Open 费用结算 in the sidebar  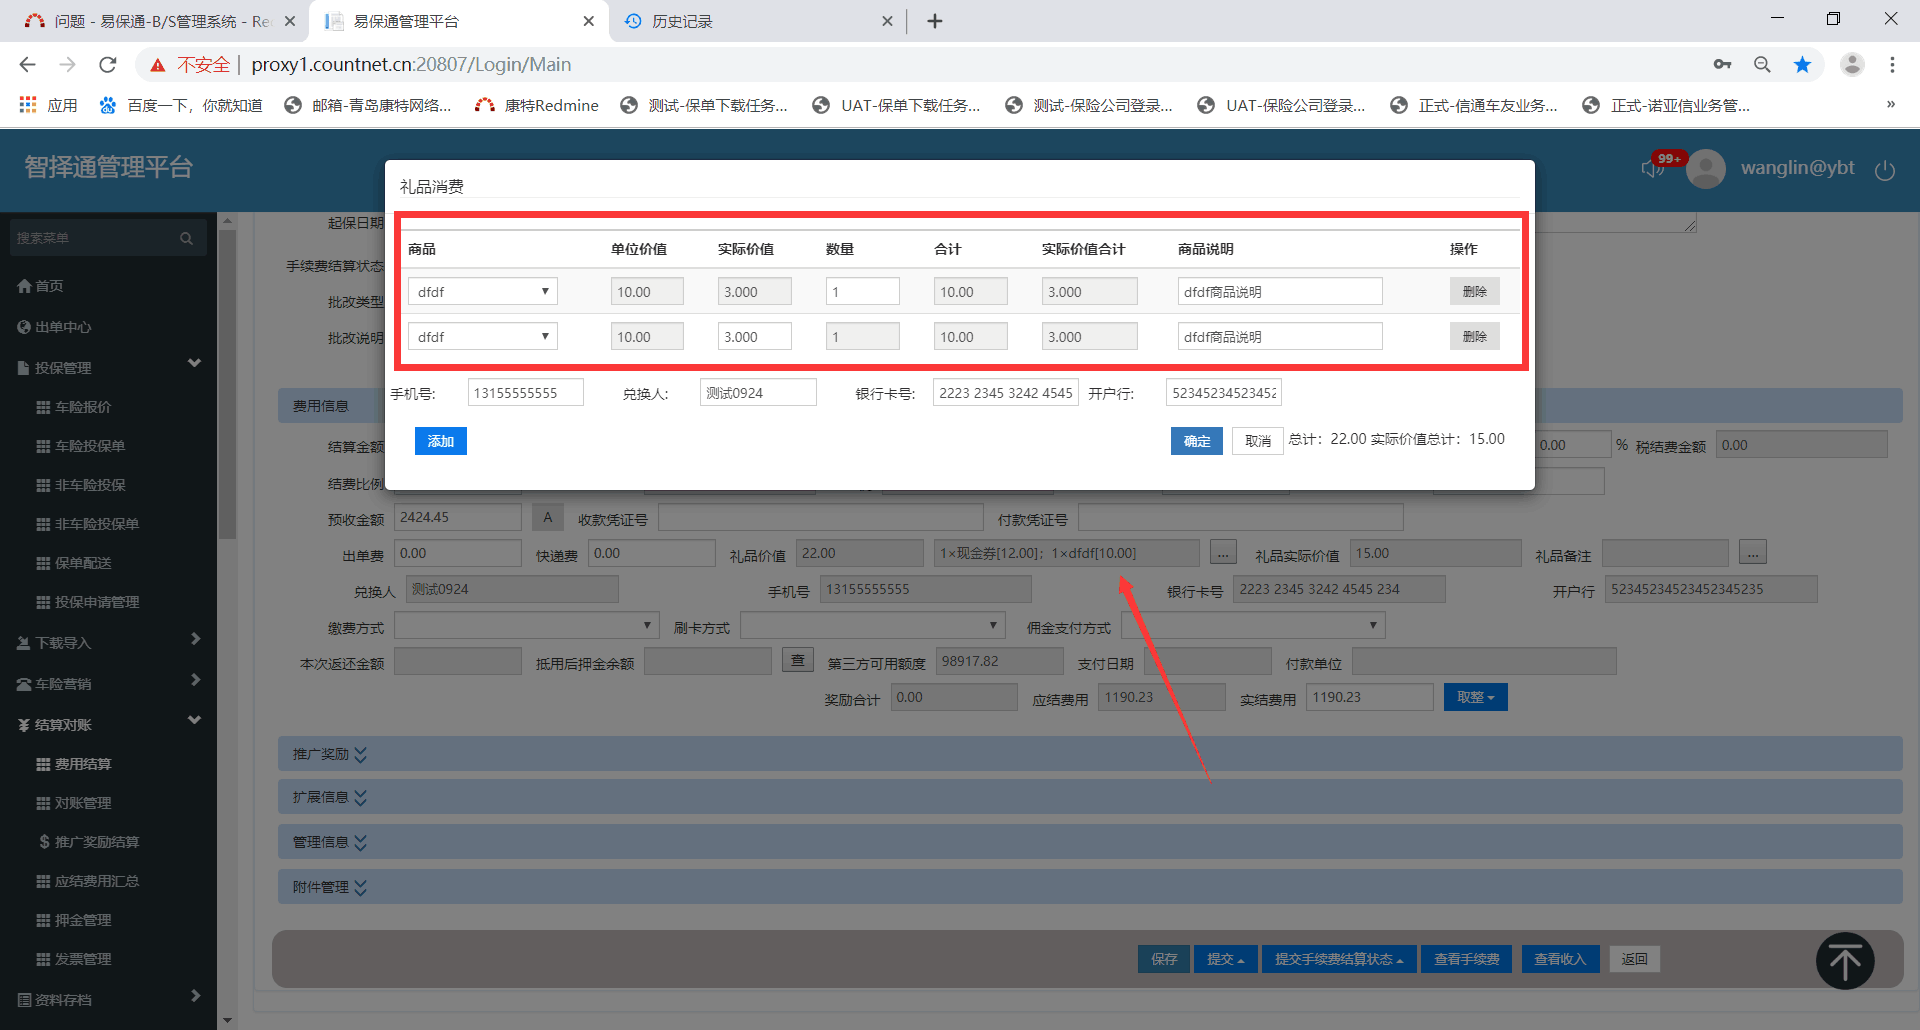pos(83,764)
